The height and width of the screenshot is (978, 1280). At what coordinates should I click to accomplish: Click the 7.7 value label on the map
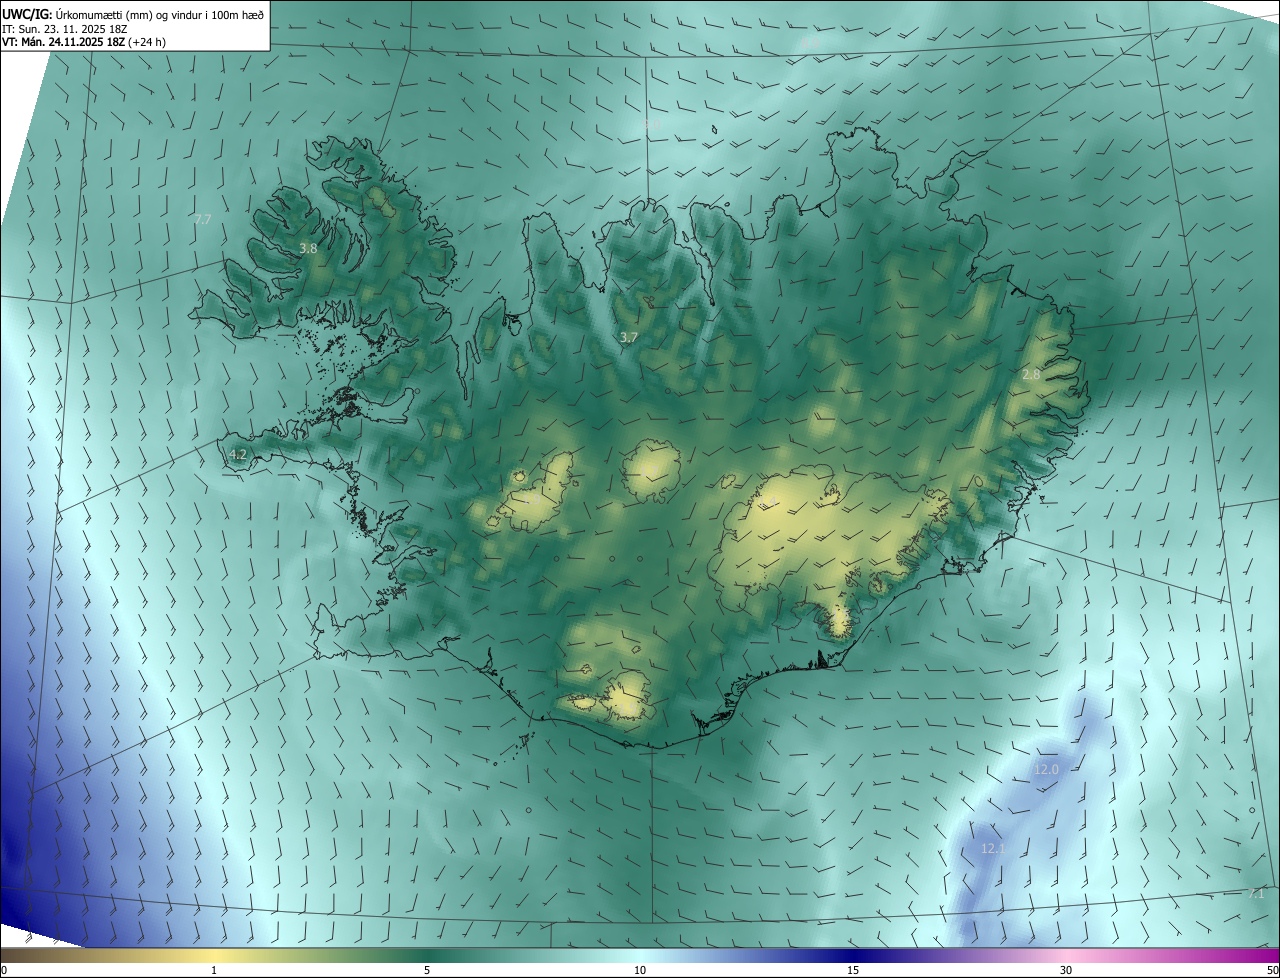point(203,219)
